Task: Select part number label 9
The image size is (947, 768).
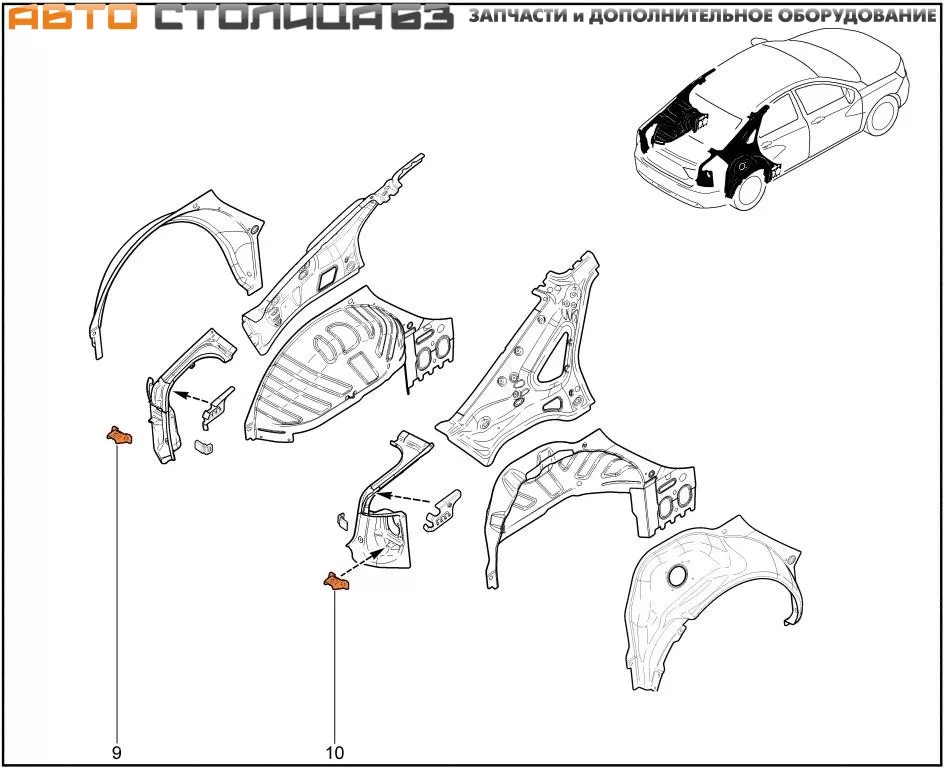Action: (x=116, y=753)
